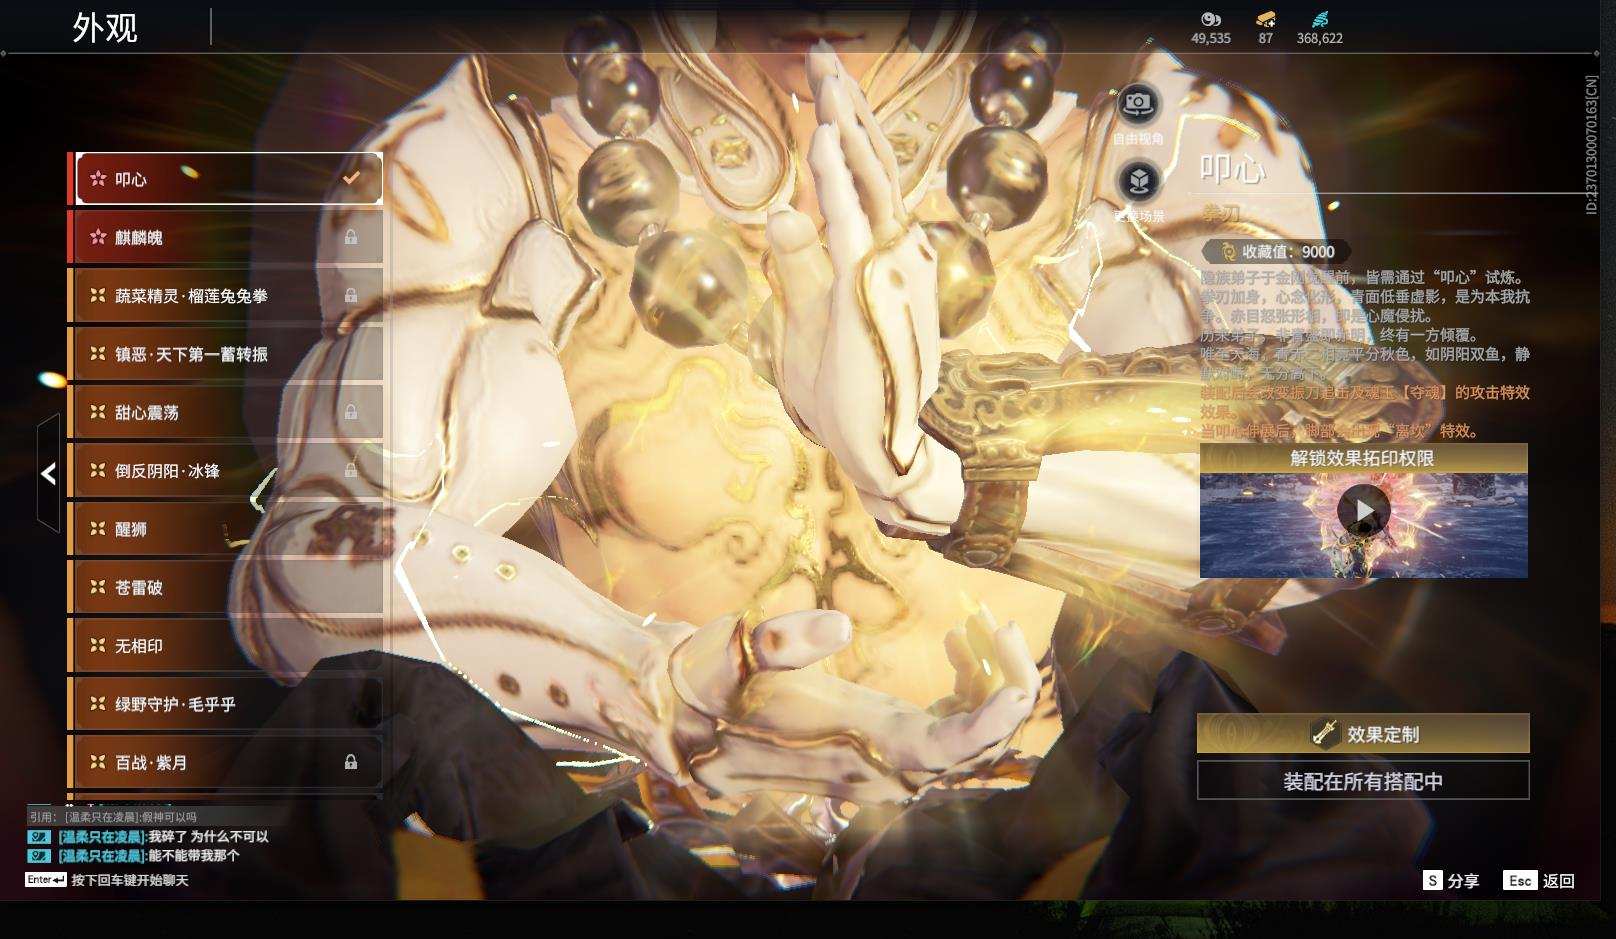Collapse the skin list with left arrow
This screenshot has height=939, width=1616.
pos(48,473)
